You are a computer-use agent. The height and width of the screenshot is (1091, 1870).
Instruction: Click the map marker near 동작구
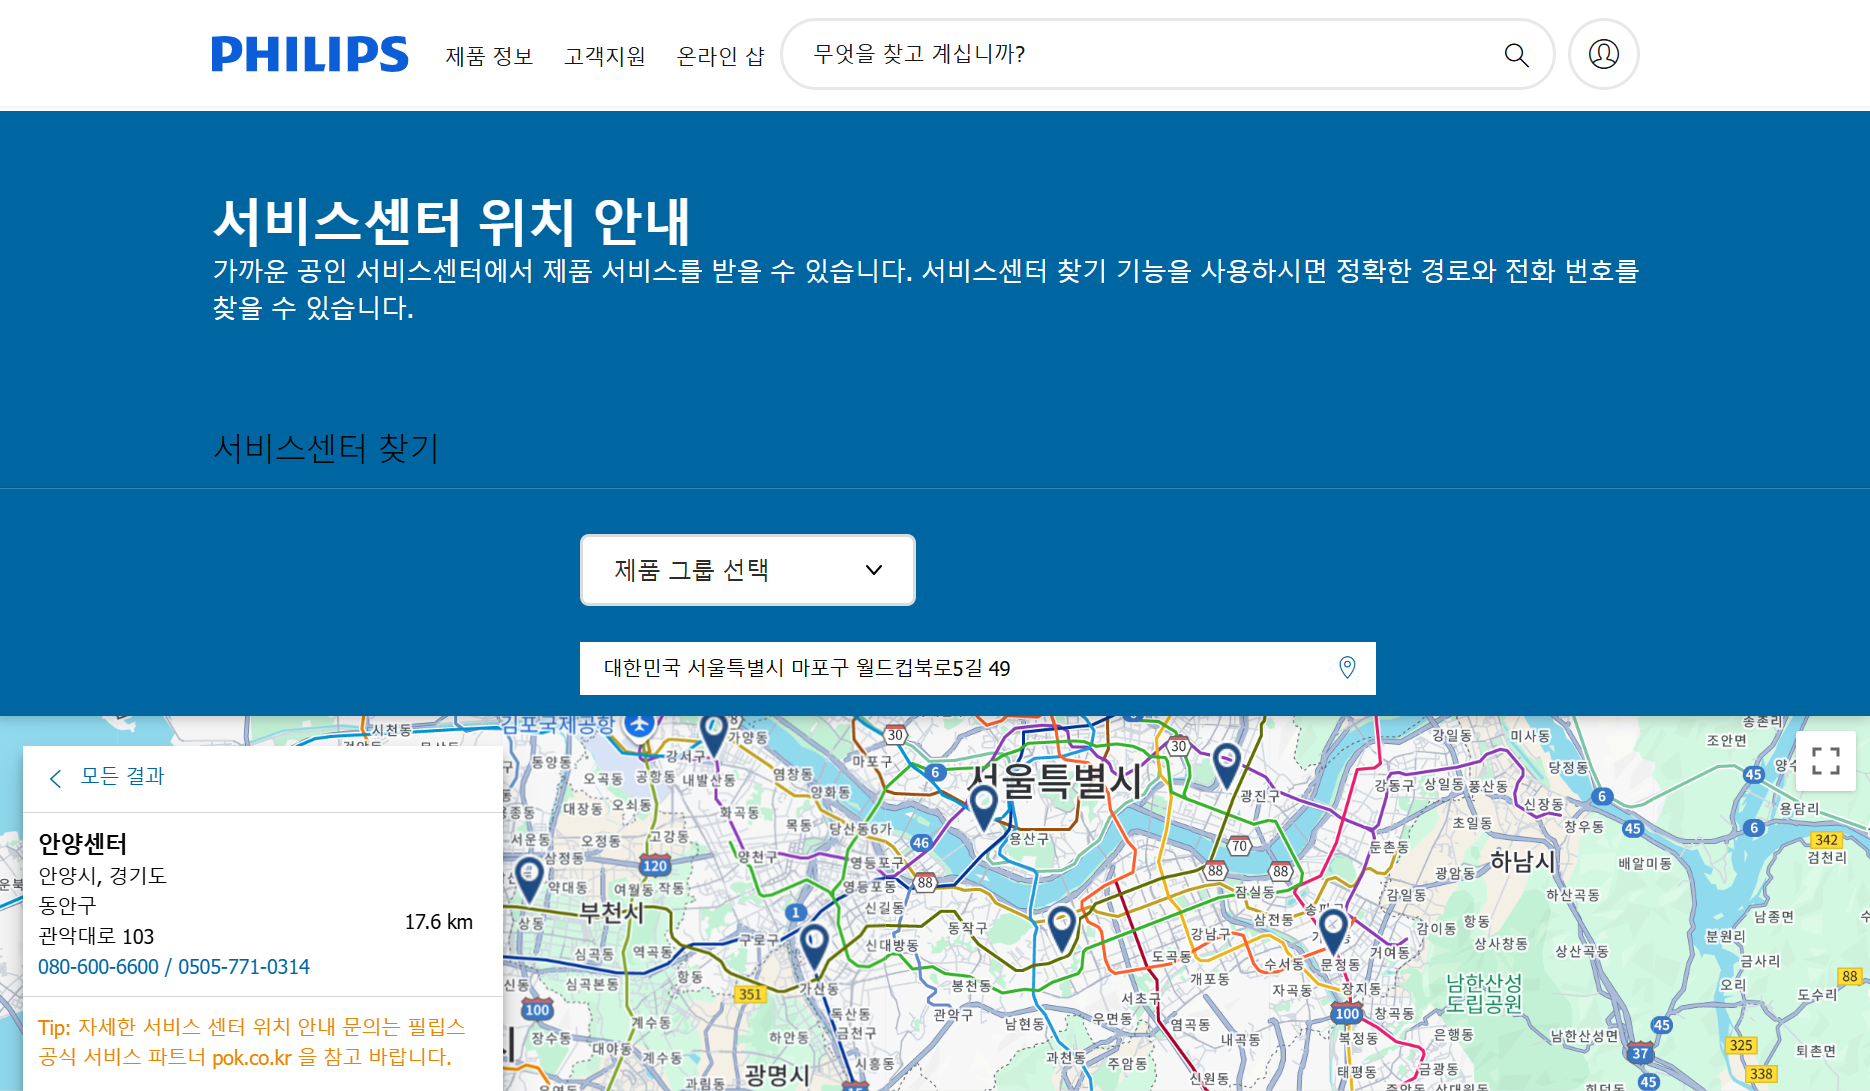[1061, 927]
